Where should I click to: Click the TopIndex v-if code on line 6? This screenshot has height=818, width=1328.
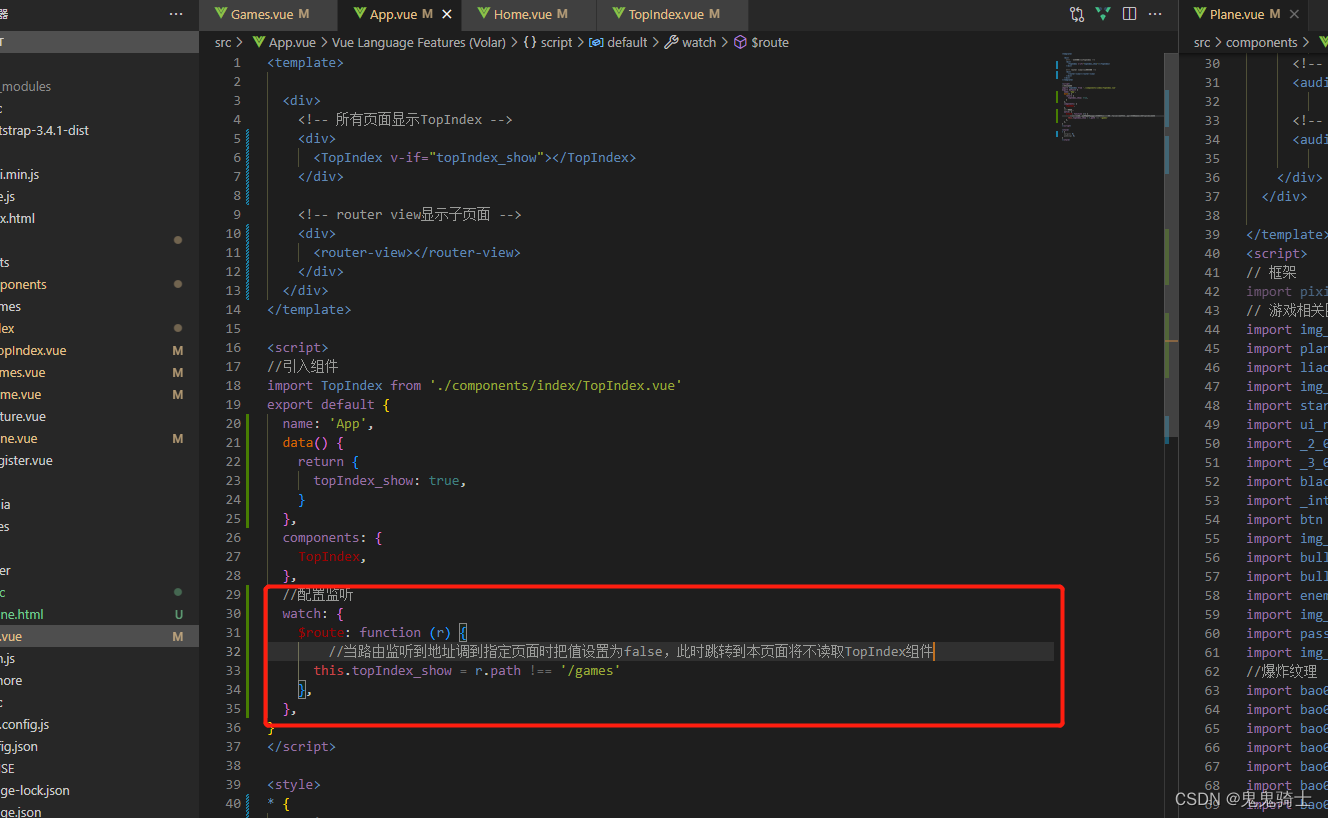coord(475,157)
